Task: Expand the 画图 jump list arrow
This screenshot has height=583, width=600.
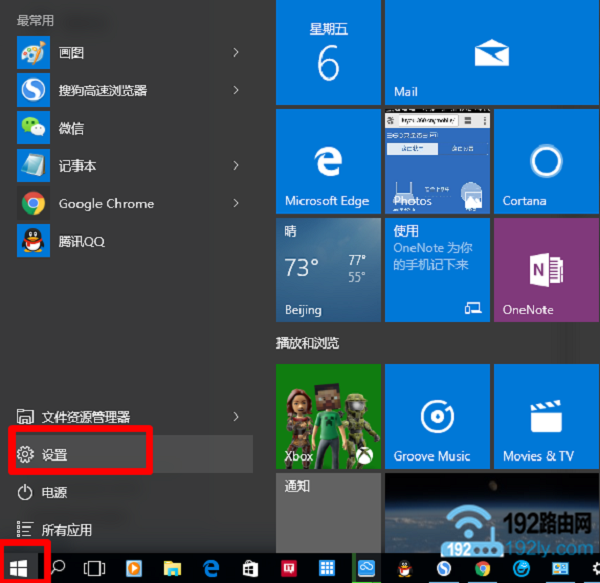Action: click(236, 53)
